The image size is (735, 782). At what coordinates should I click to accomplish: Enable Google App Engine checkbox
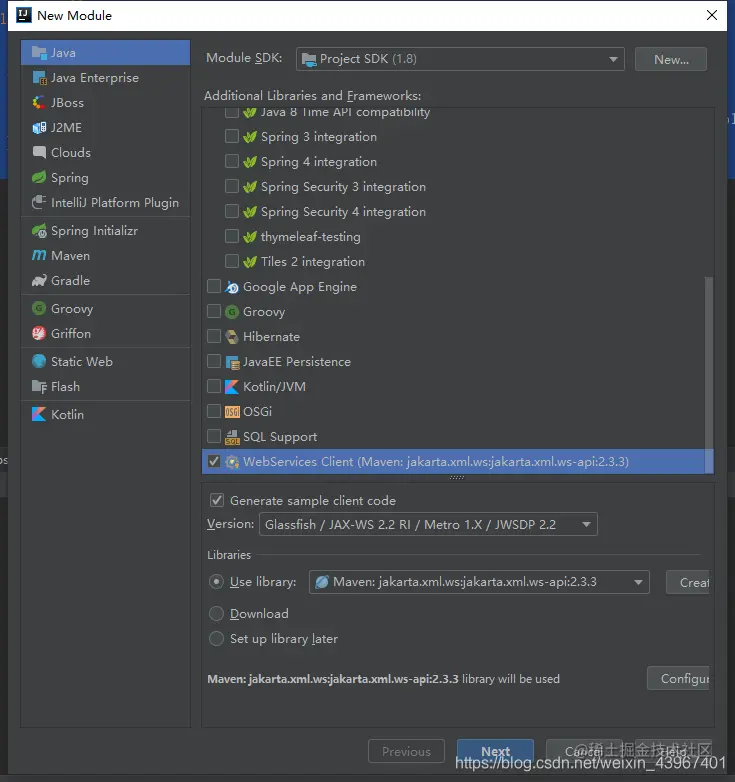point(214,286)
